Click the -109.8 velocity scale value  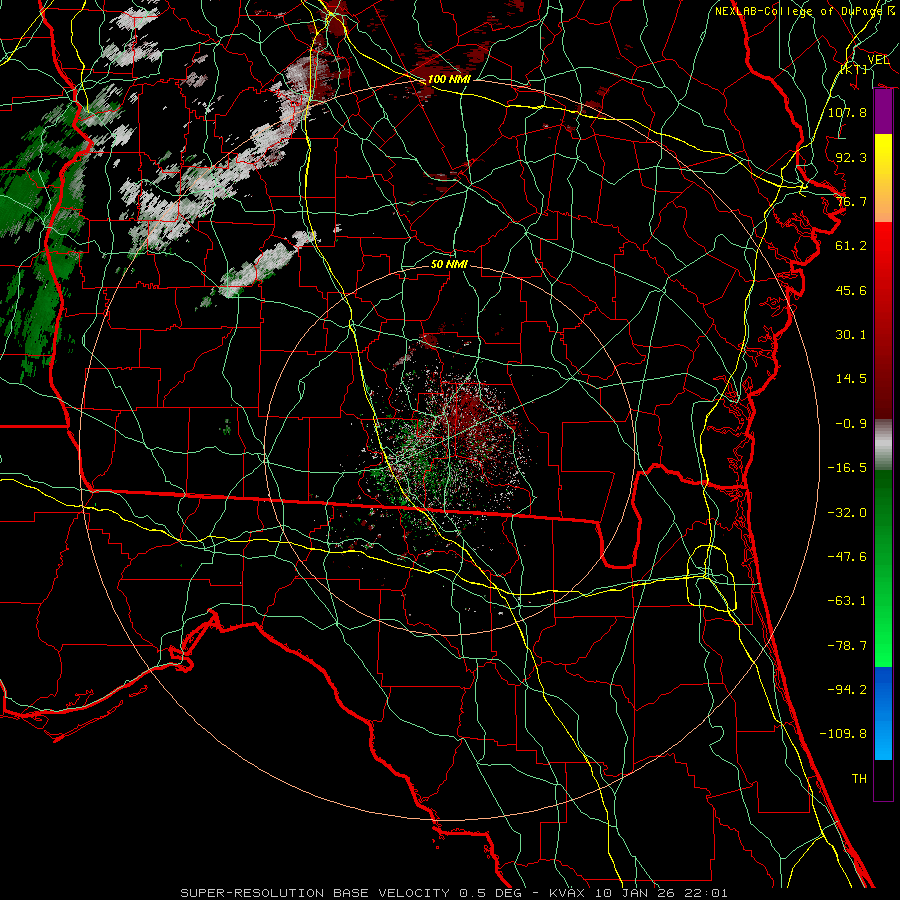843,734
